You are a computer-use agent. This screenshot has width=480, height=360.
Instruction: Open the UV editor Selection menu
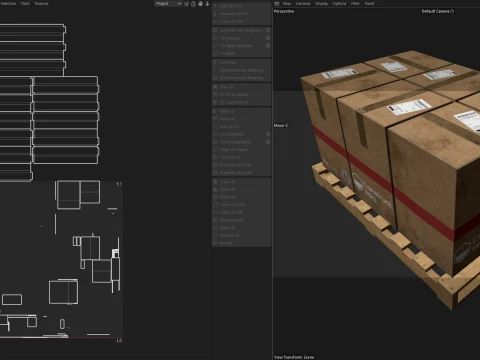click(x=8, y=4)
